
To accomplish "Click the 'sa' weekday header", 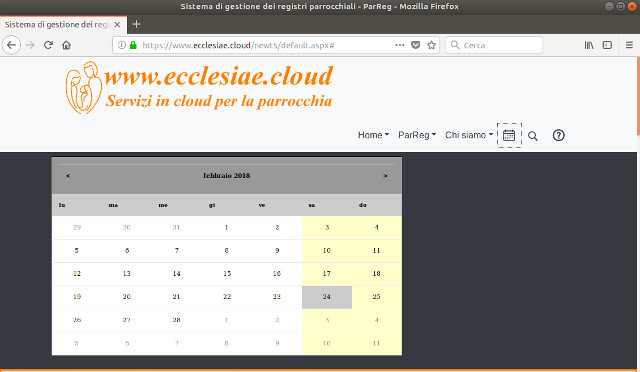I will [x=312, y=205].
